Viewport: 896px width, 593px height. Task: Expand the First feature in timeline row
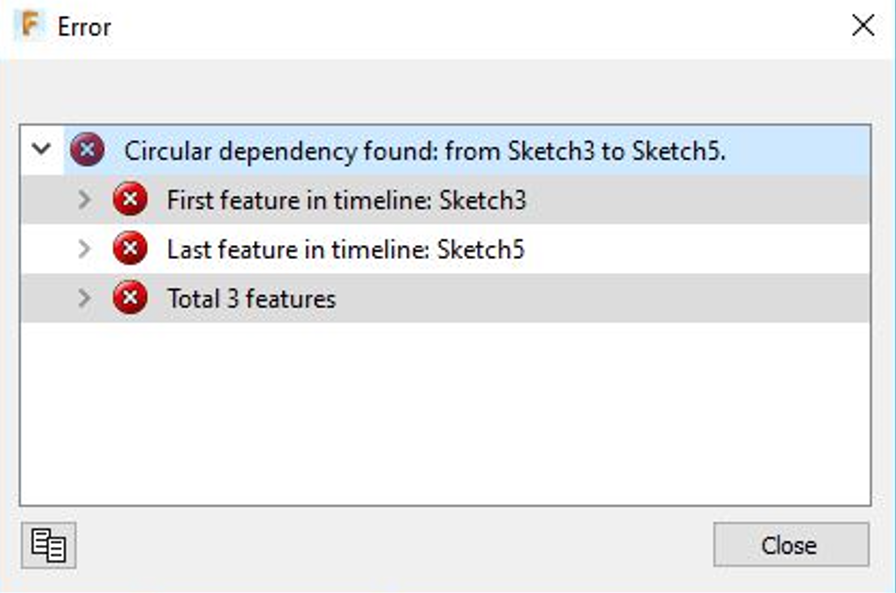tap(85, 200)
